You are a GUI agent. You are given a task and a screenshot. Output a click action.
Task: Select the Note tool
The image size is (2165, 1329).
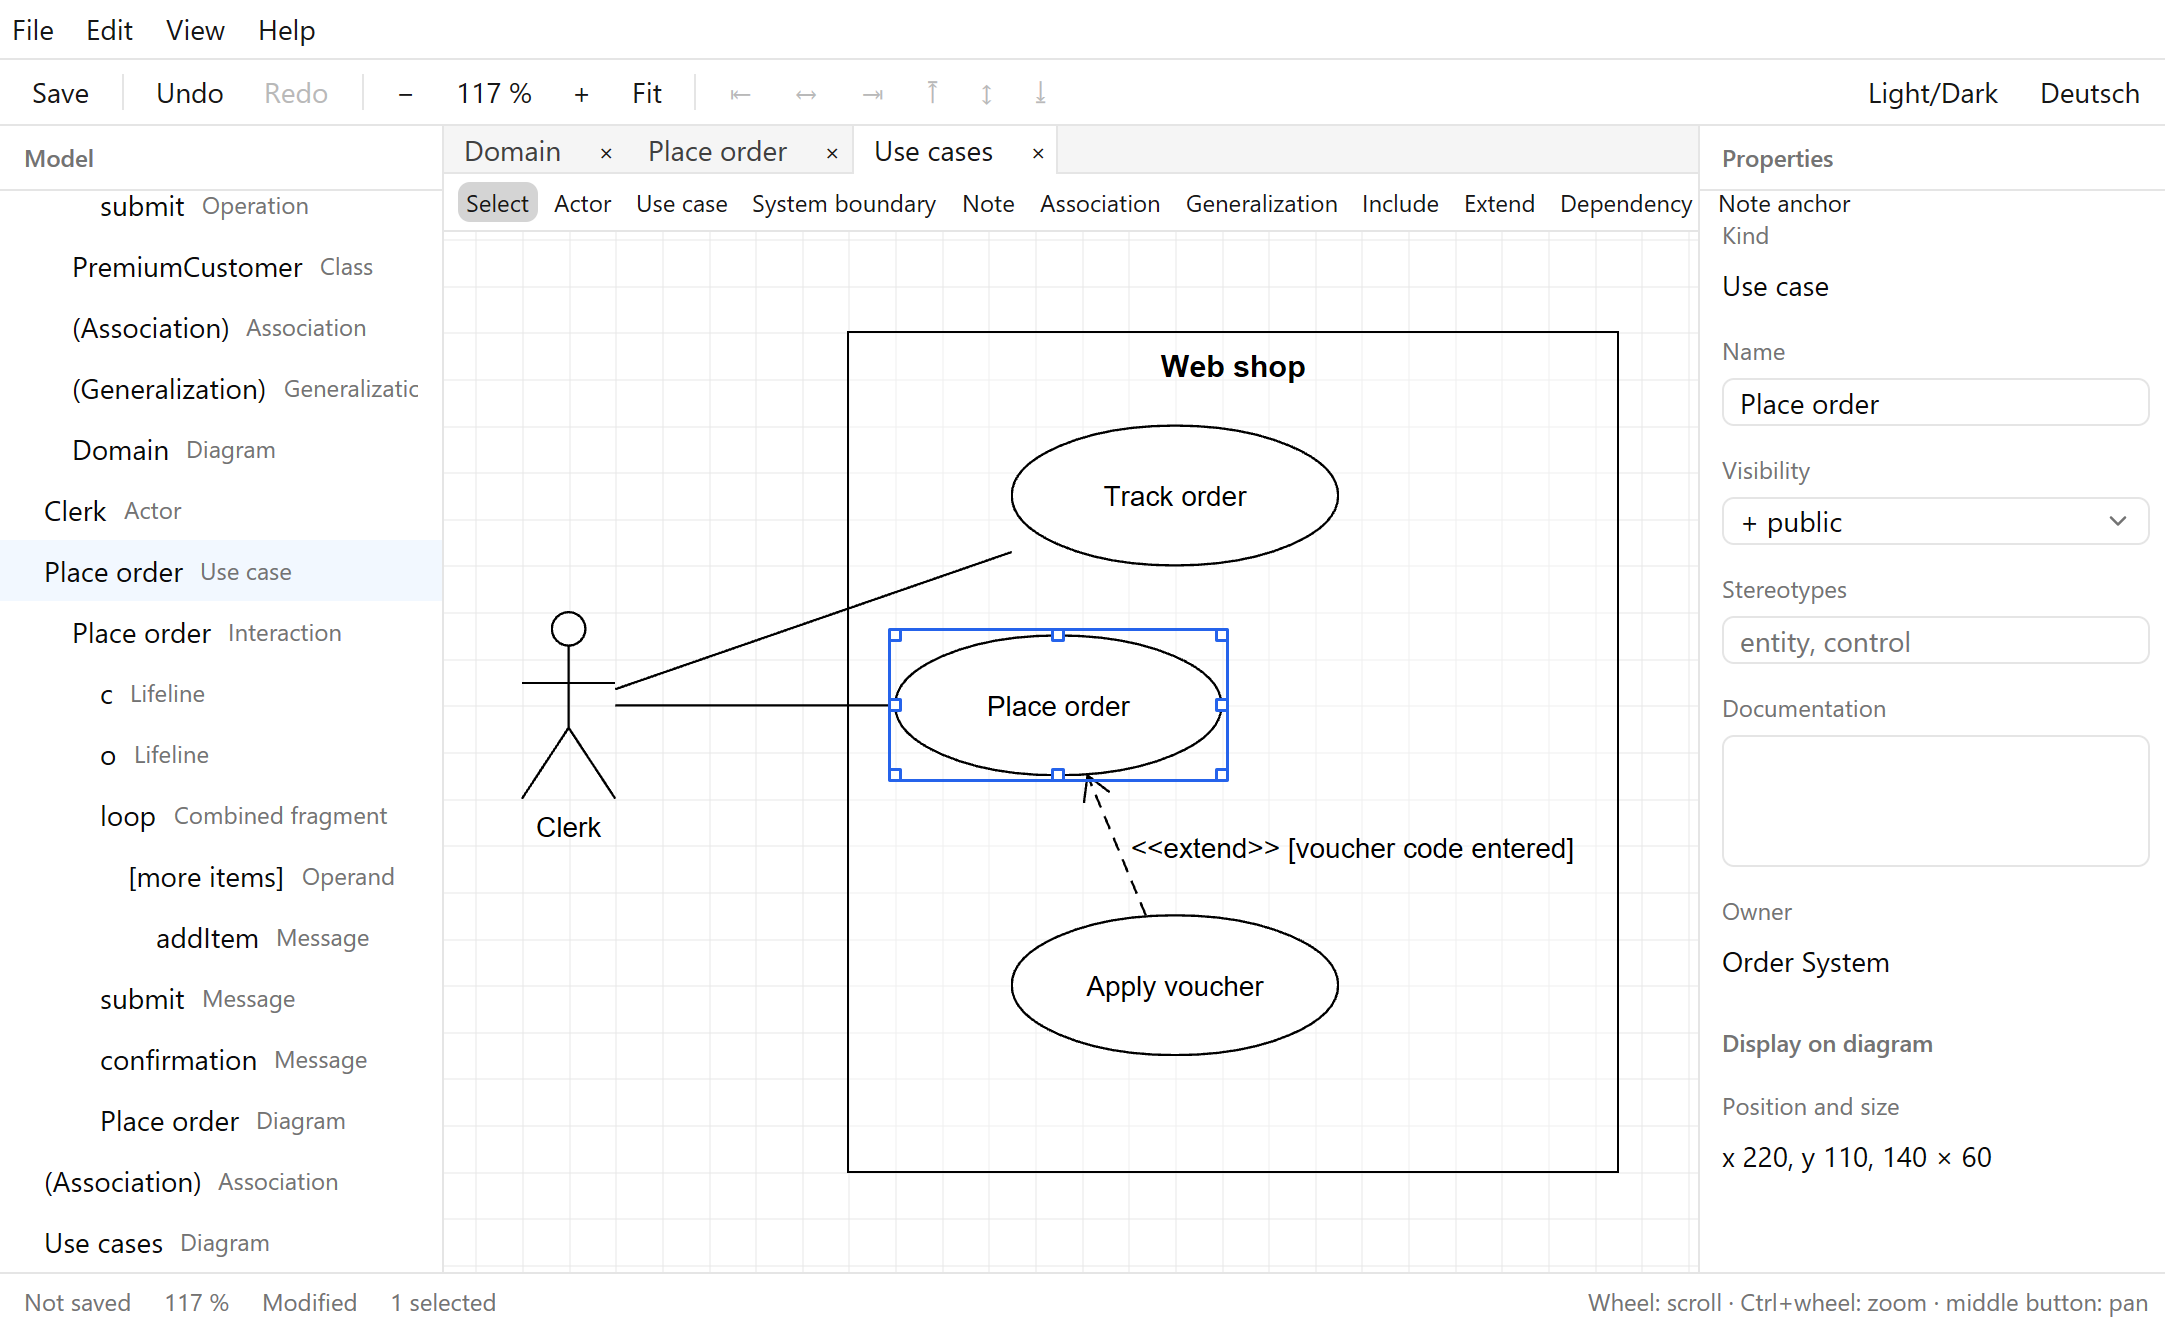[988, 204]
